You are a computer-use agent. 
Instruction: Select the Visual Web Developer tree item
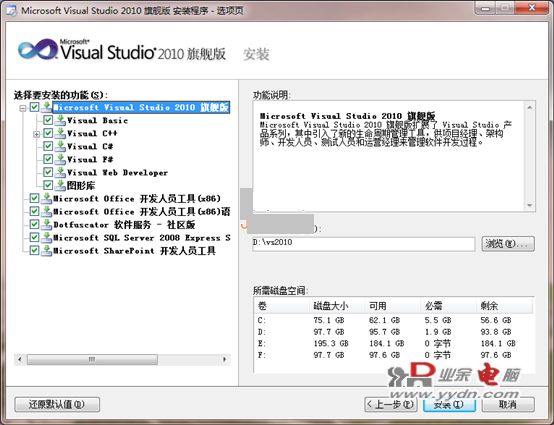pyautogui.click(x=117, y=173)
